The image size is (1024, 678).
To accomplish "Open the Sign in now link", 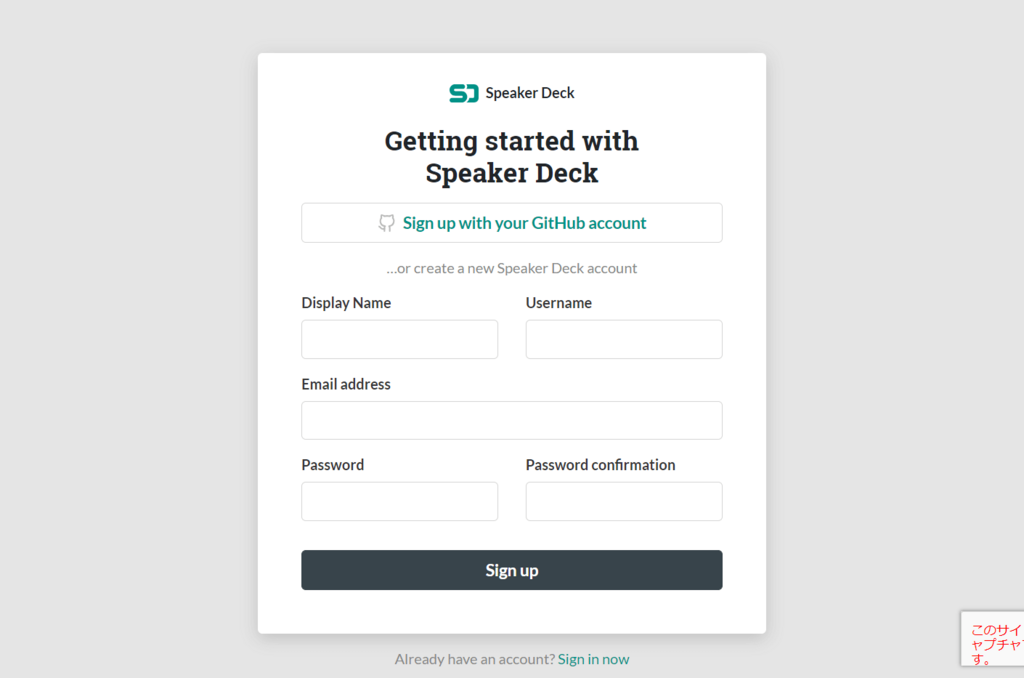I will (x=594, y=659).
